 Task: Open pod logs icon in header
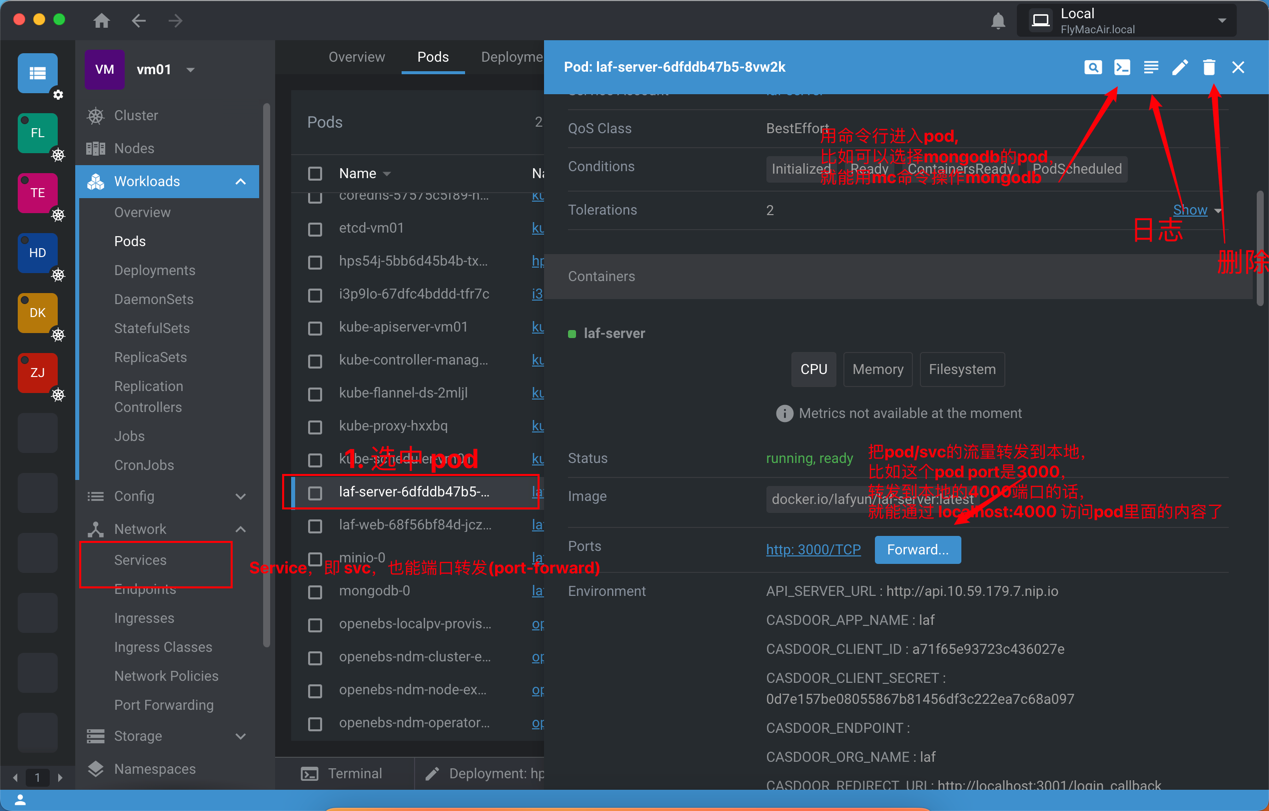(x=1151, y=67)
